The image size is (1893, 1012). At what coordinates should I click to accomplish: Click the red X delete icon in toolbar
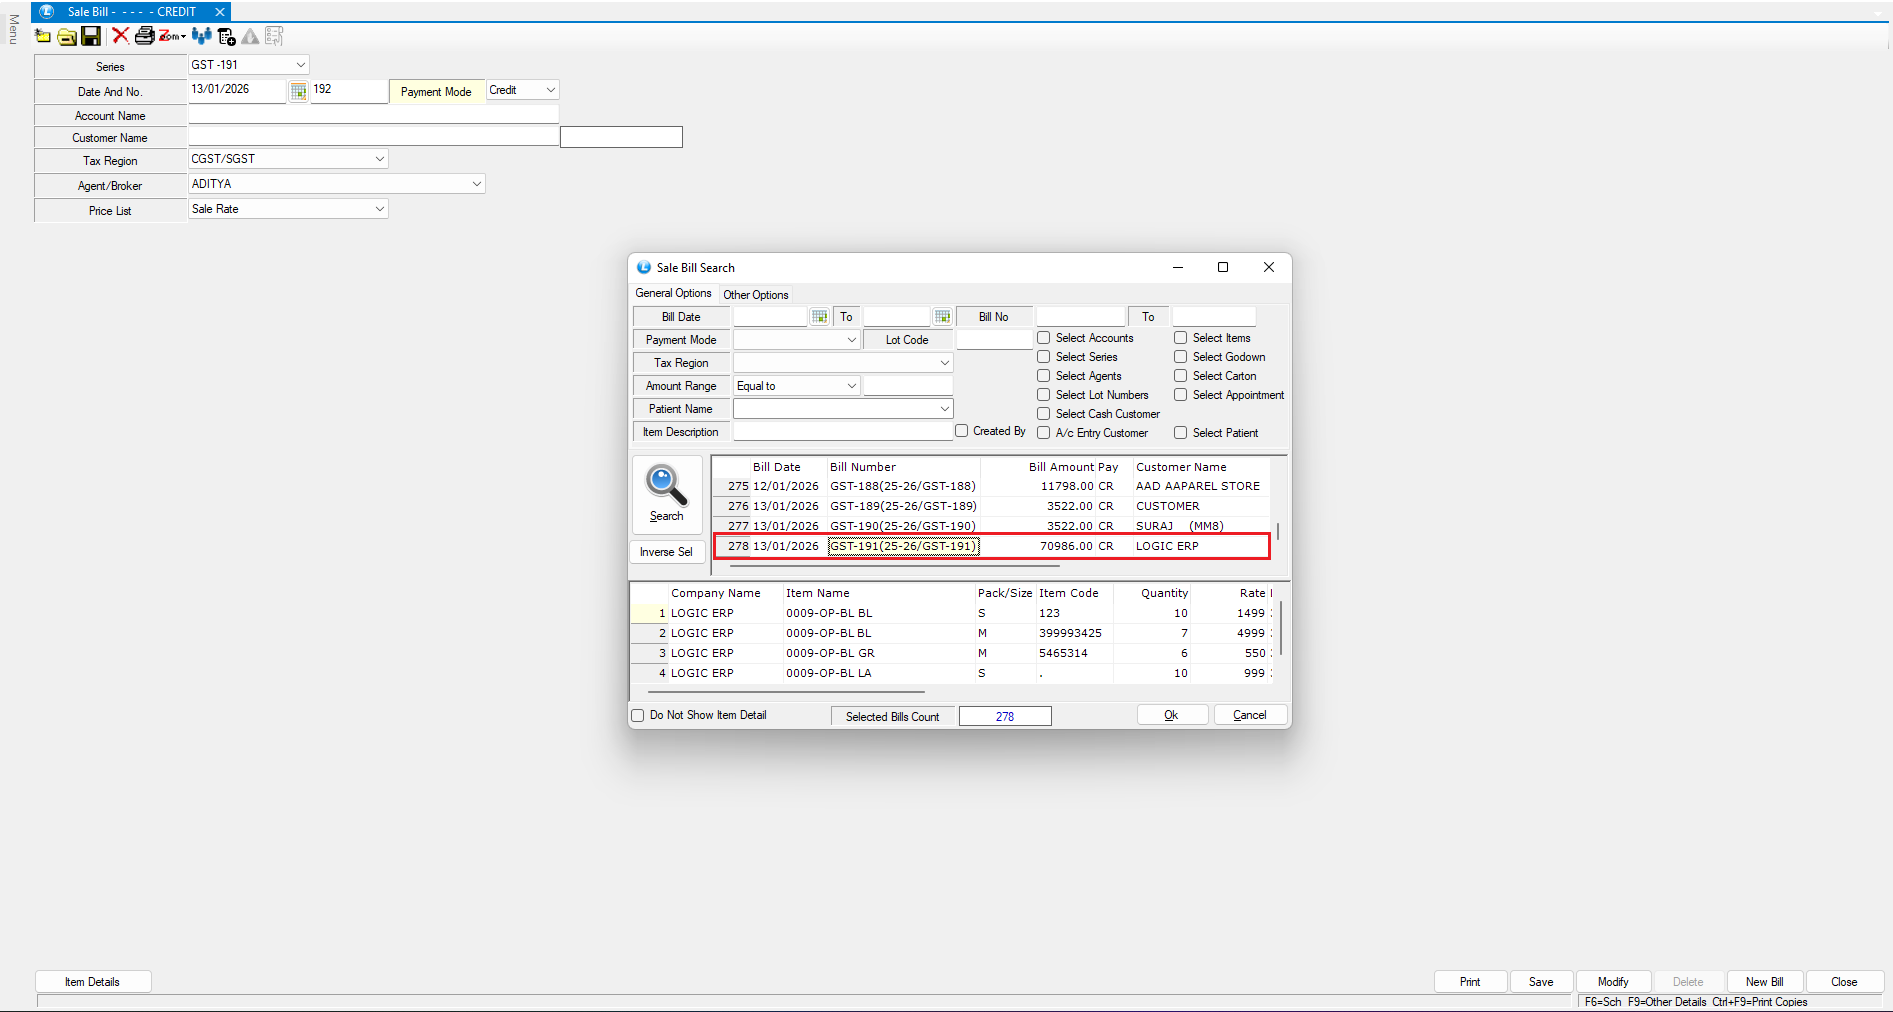click(120, 37)
